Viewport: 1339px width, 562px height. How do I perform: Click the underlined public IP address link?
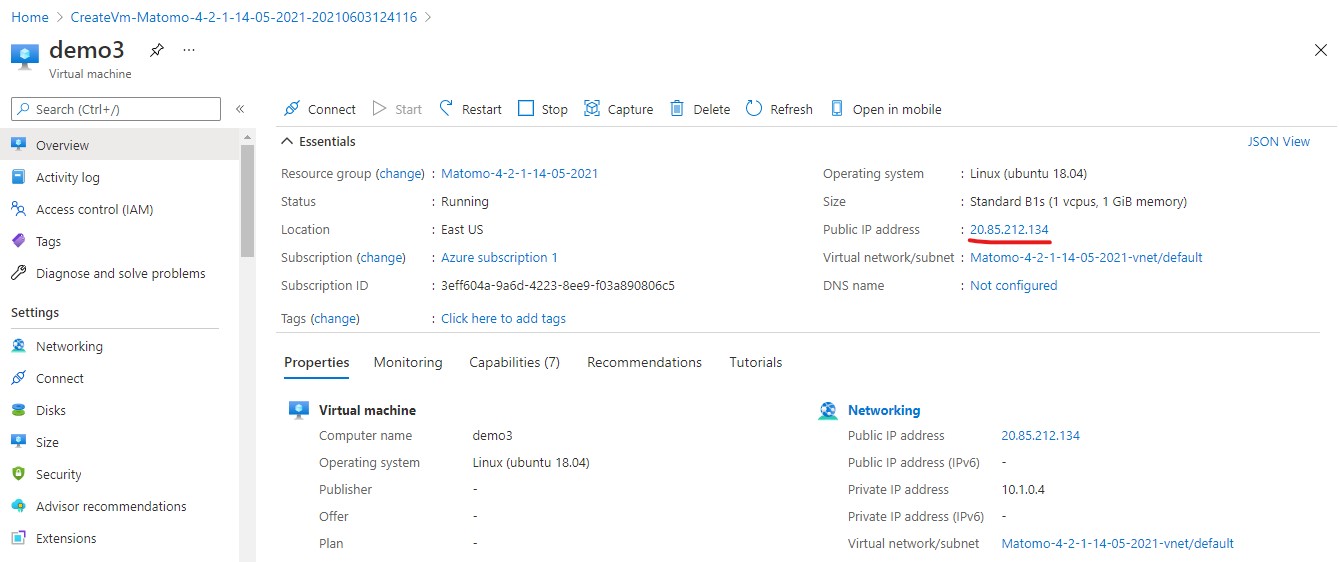point(1009,230)
